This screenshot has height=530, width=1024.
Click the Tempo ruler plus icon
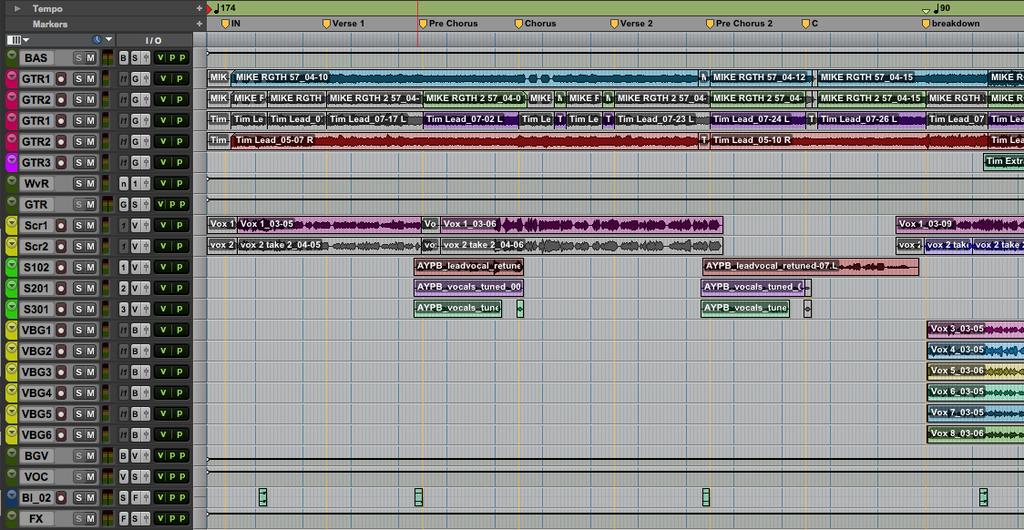[x=199, y=8]
